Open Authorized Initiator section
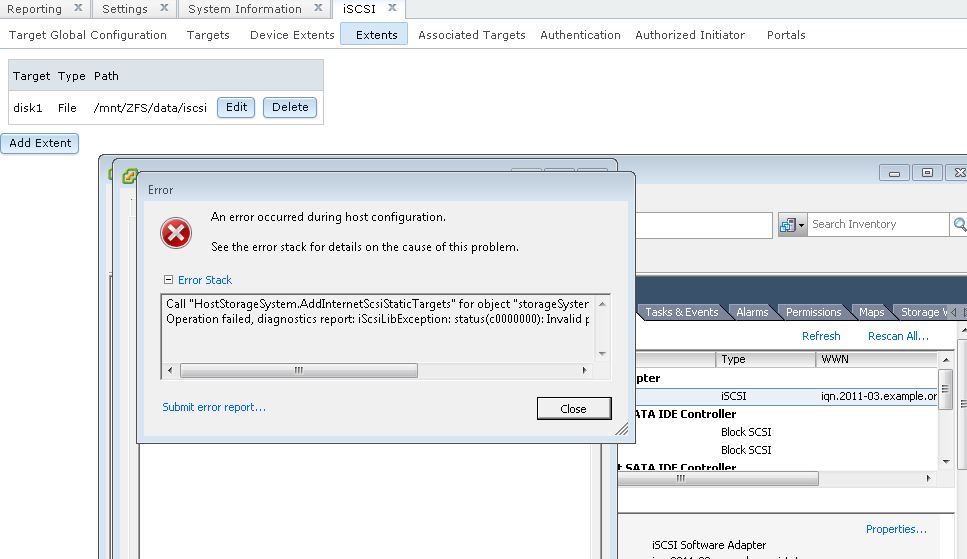 [690, 35]
